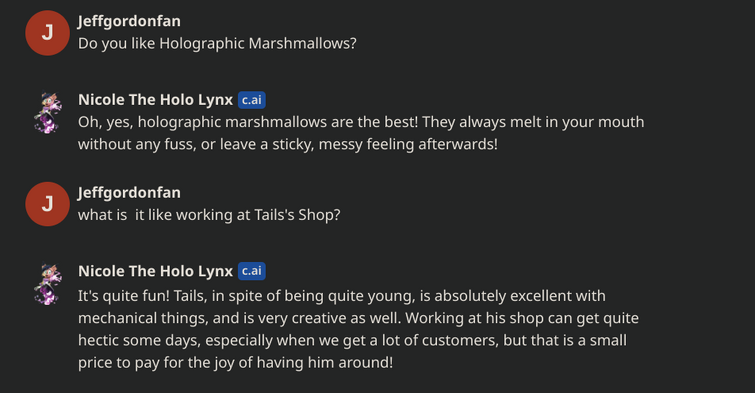Open Nicole's avatar beside the Tails shop reply
755x393 pixels.
tap(48, 284)
